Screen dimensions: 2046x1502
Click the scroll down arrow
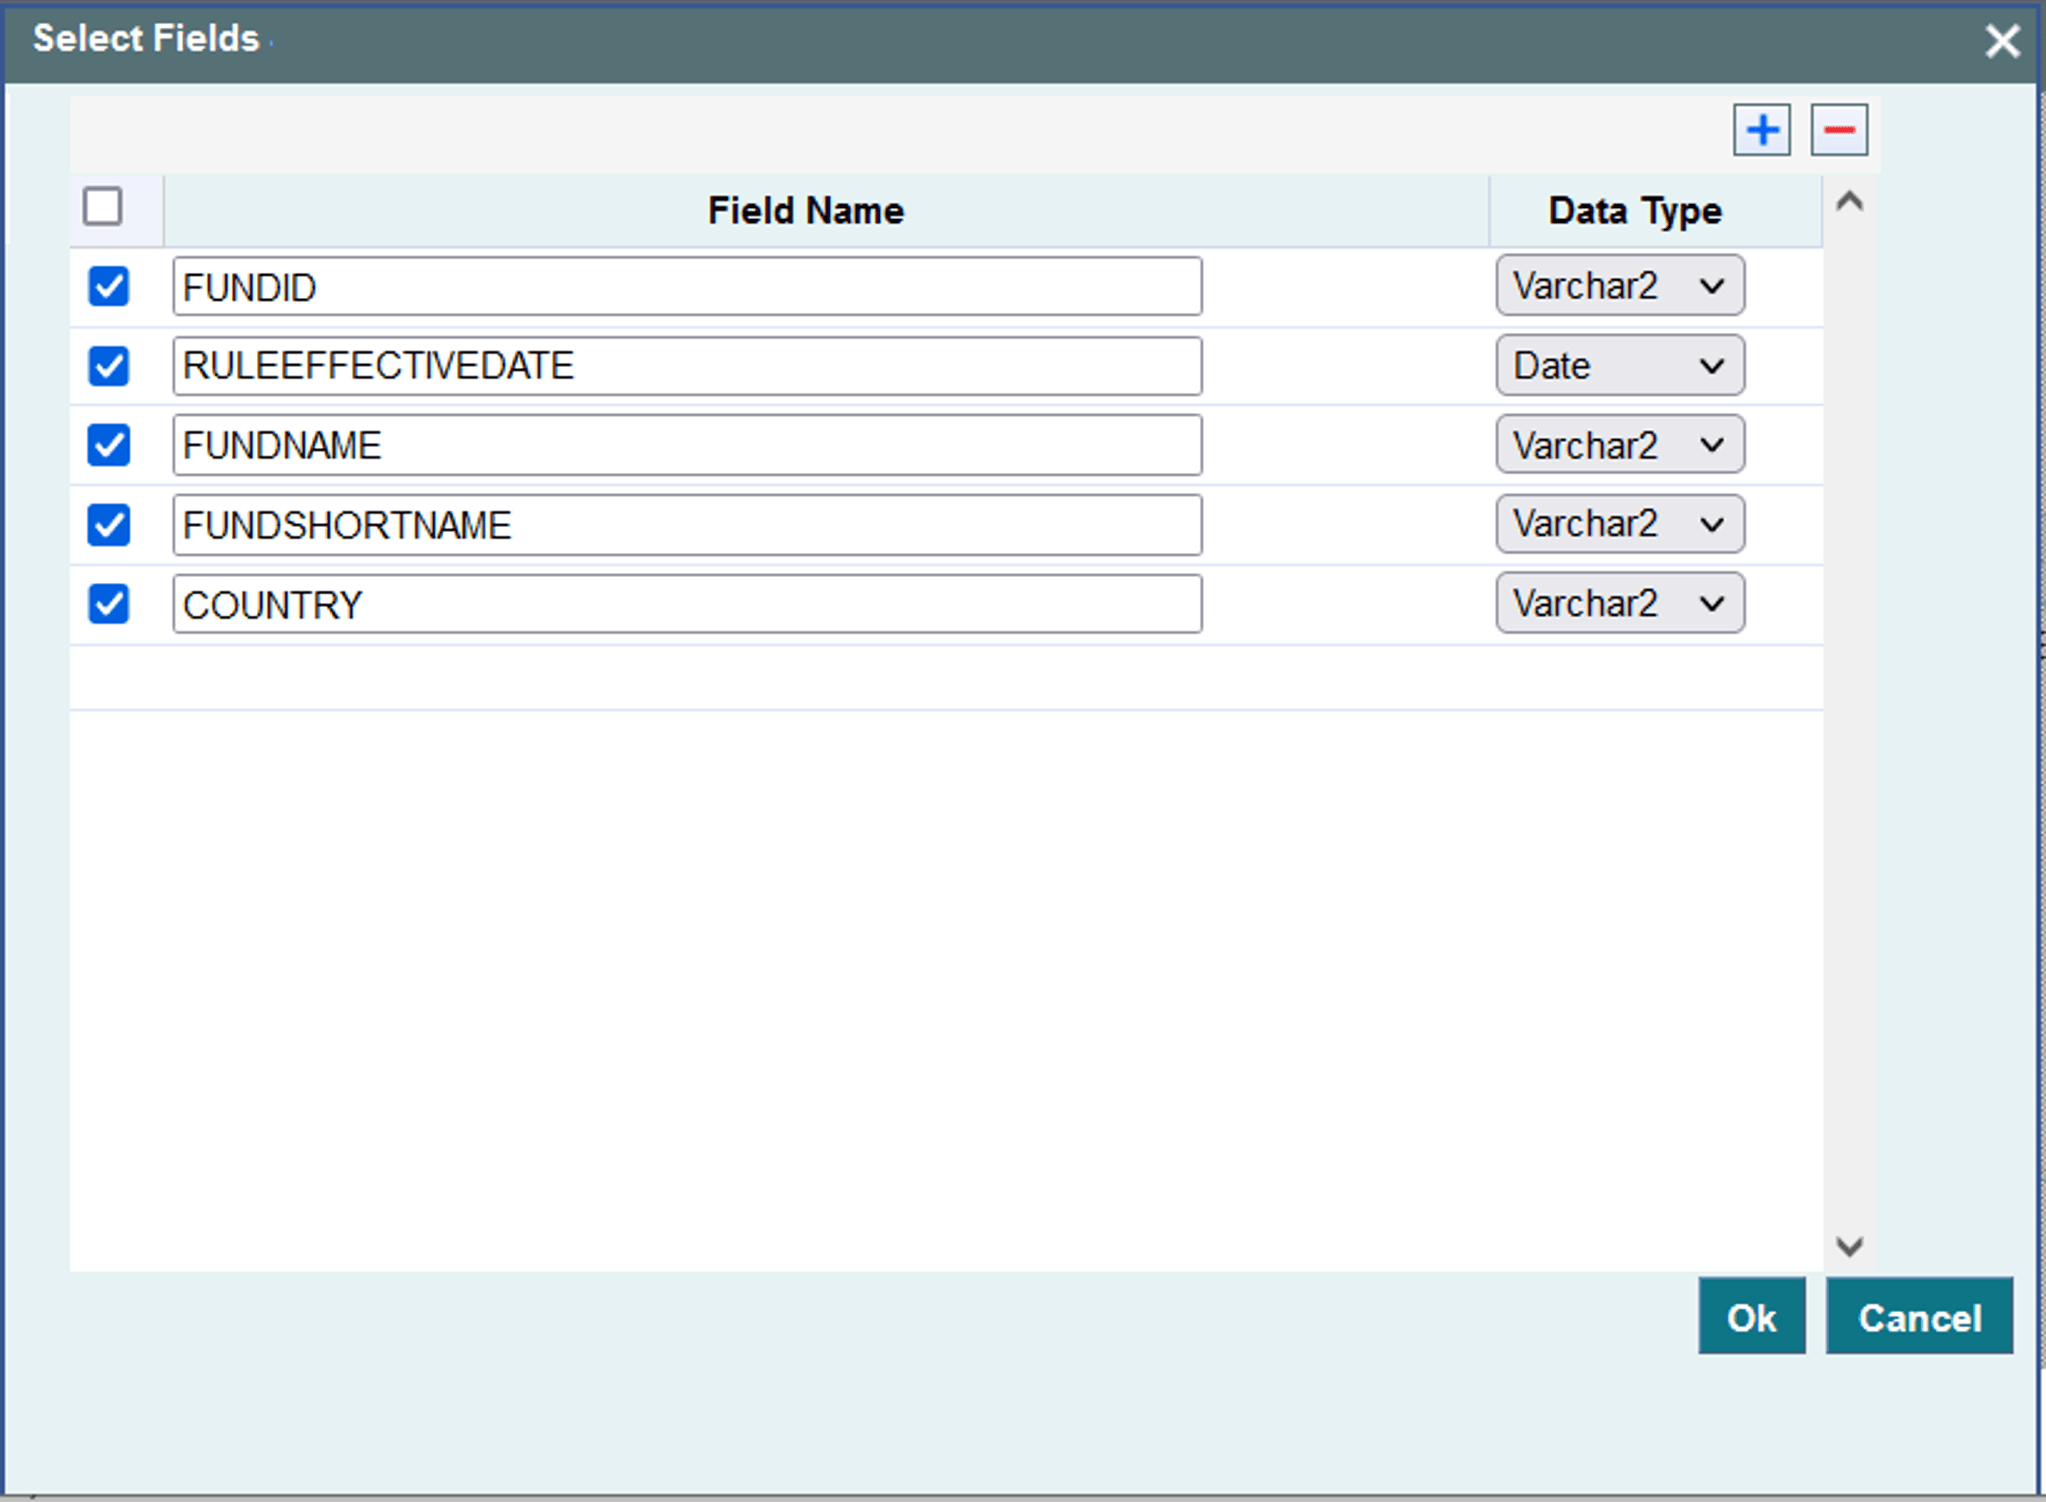1849,1246
